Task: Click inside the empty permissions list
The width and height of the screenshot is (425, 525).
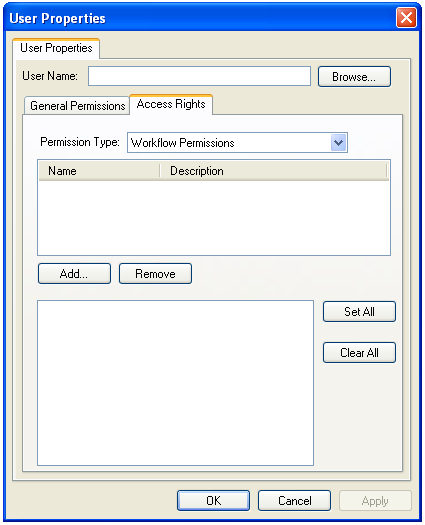Action: (x=214, y=218)
